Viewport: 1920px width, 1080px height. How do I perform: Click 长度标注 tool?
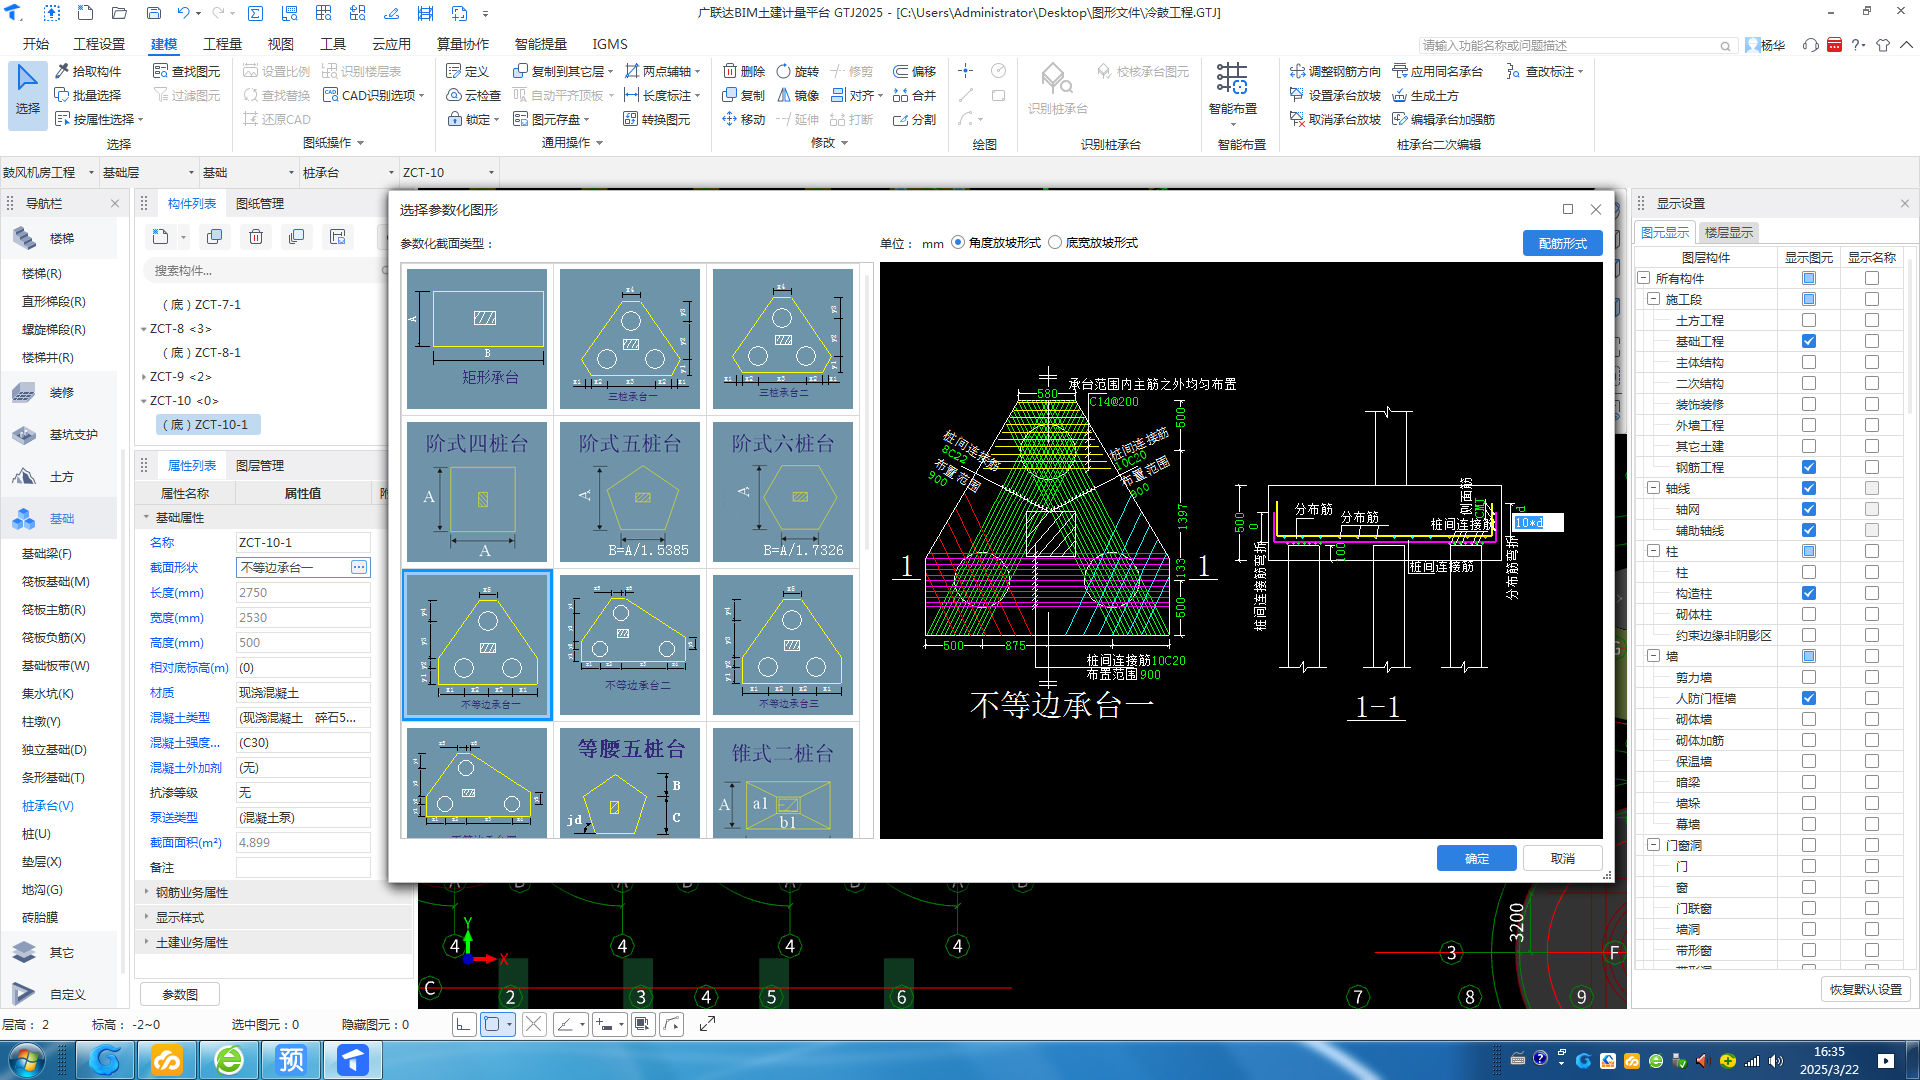(x=661, y=95)
